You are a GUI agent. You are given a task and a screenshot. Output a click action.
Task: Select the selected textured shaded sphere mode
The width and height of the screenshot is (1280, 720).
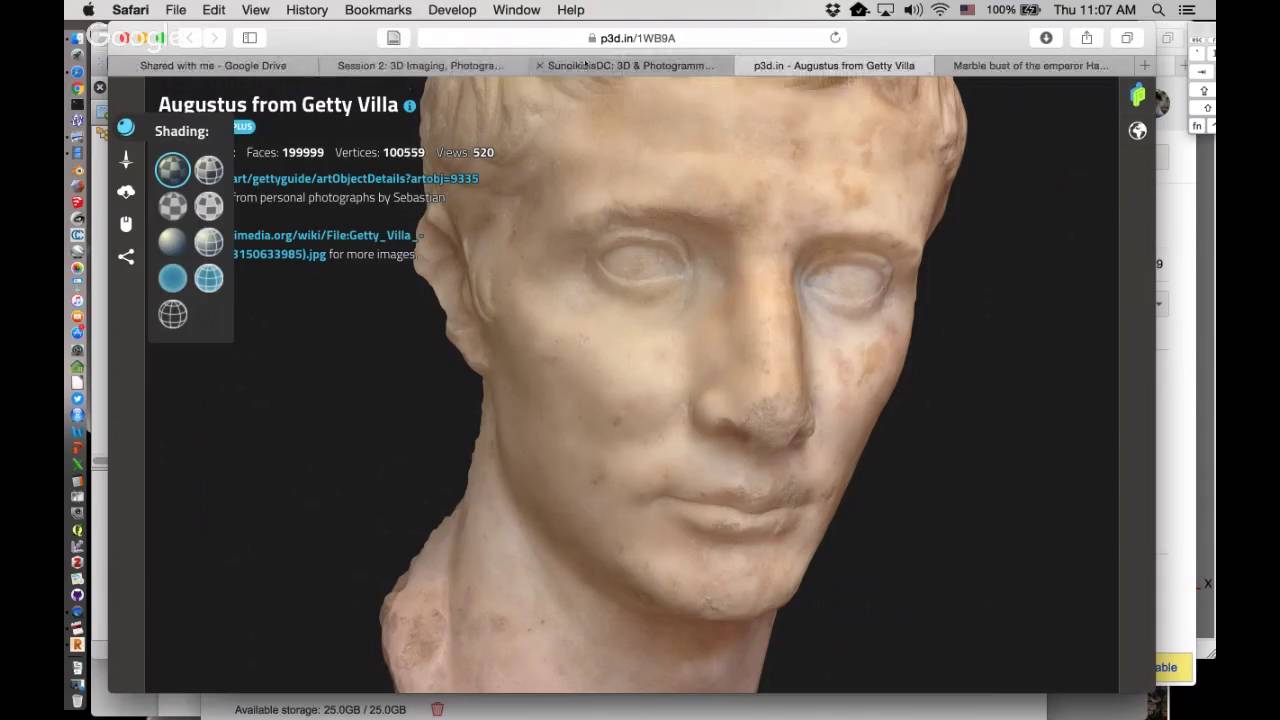pos(173,170)
